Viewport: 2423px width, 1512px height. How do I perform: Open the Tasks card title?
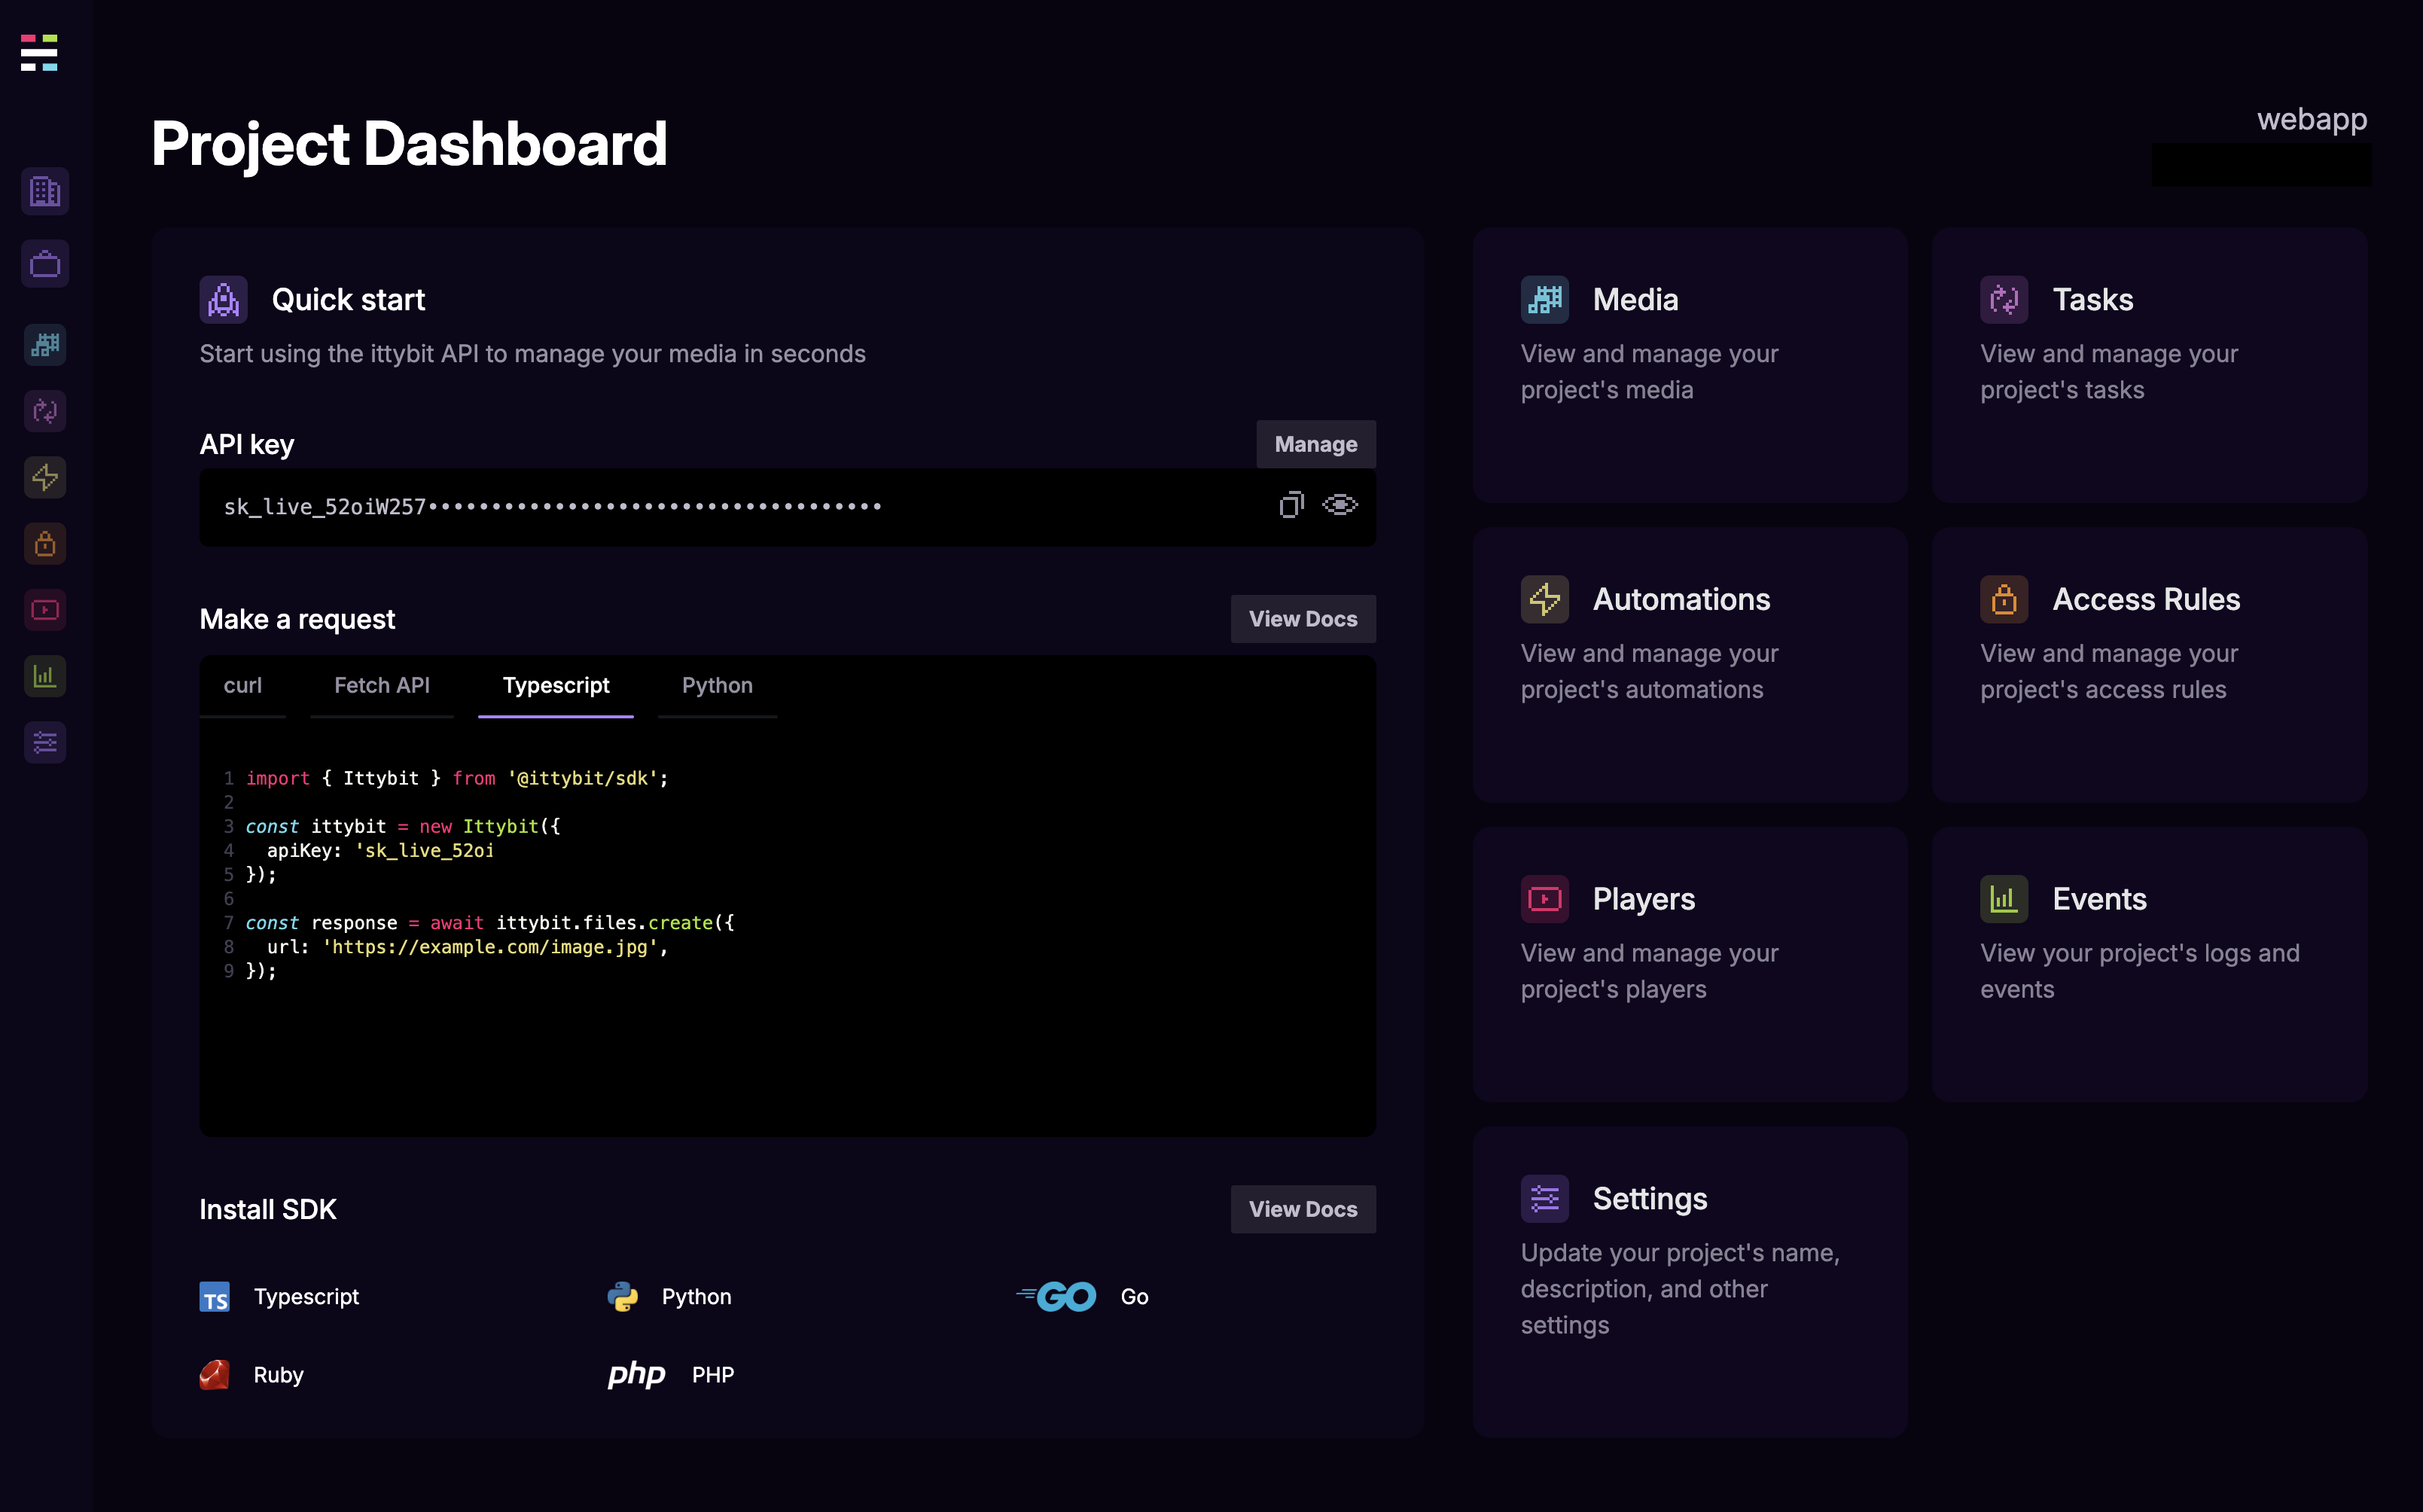point(2093,300)
